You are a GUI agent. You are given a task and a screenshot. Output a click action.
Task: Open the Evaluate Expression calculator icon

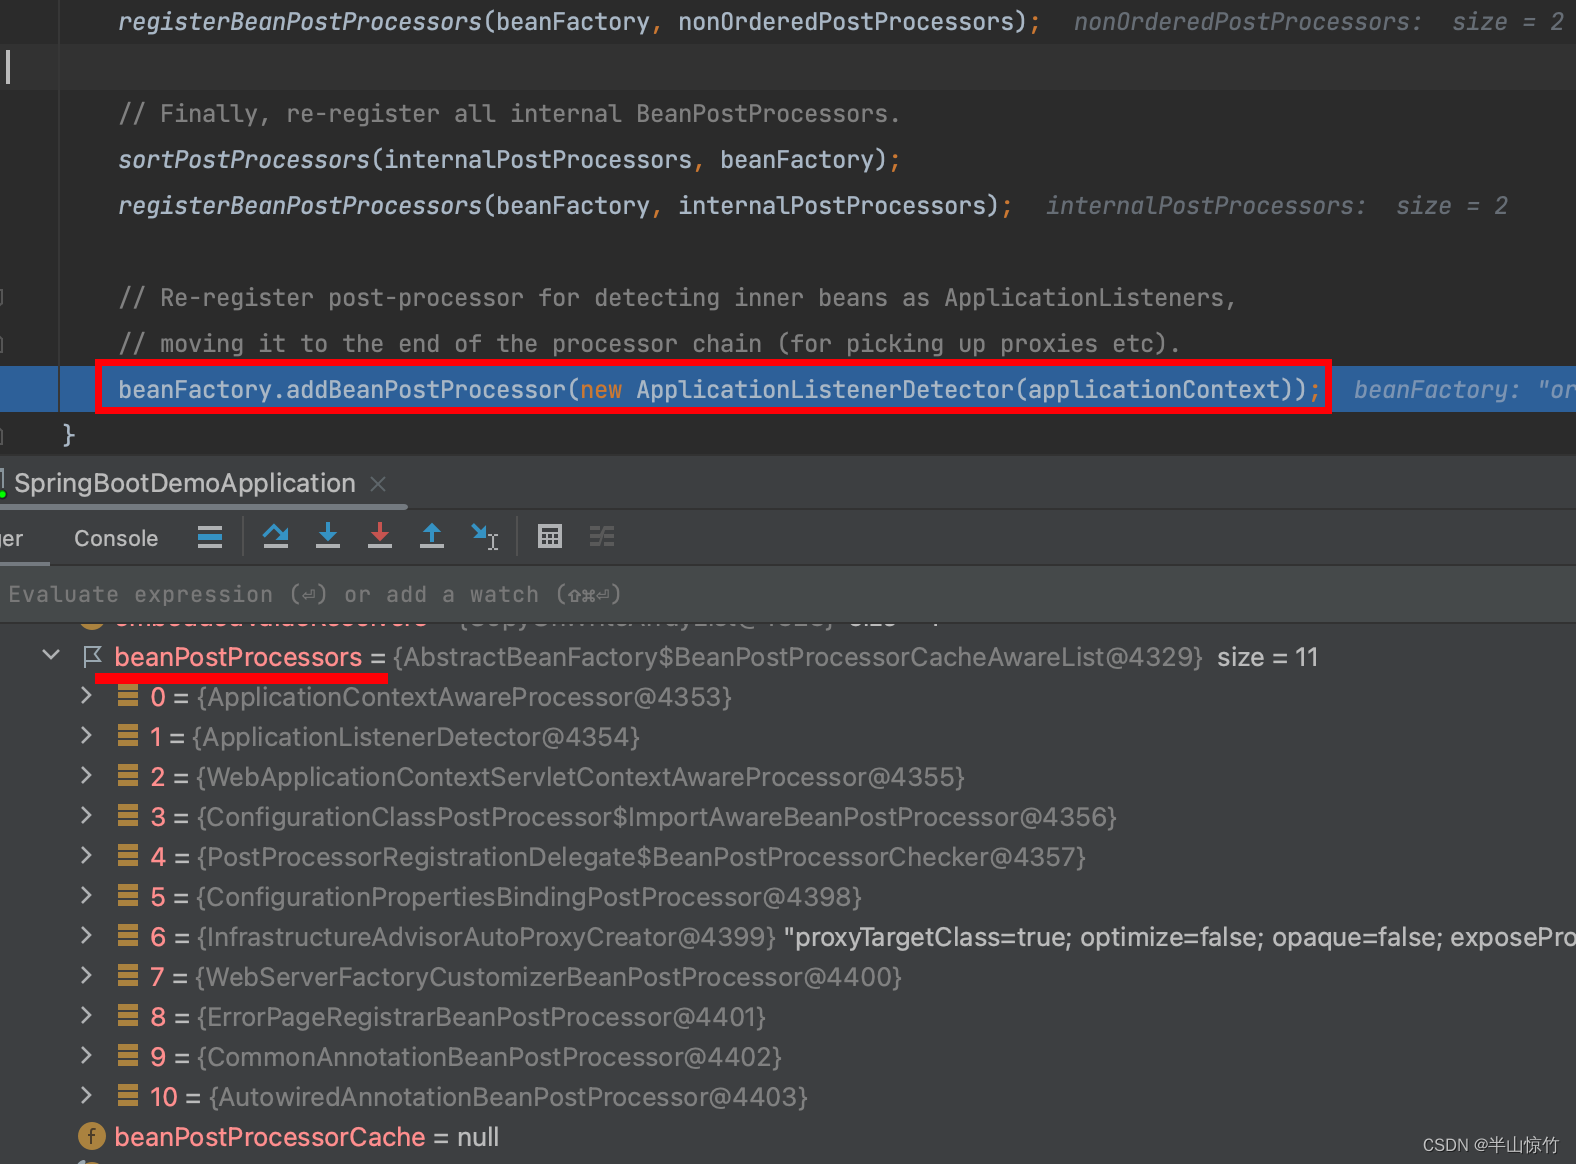point(550,537)
